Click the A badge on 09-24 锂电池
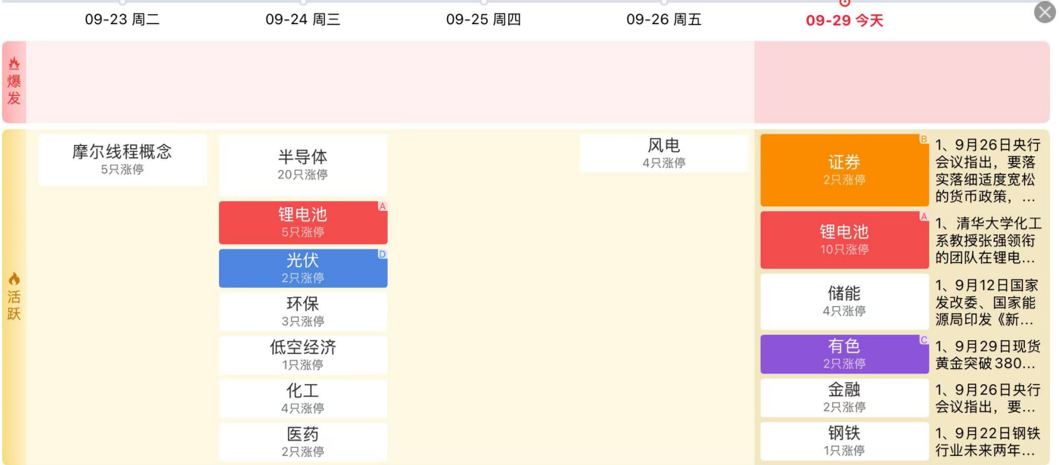Viewport: 1059px width, 465px height. tap(382, 207)
